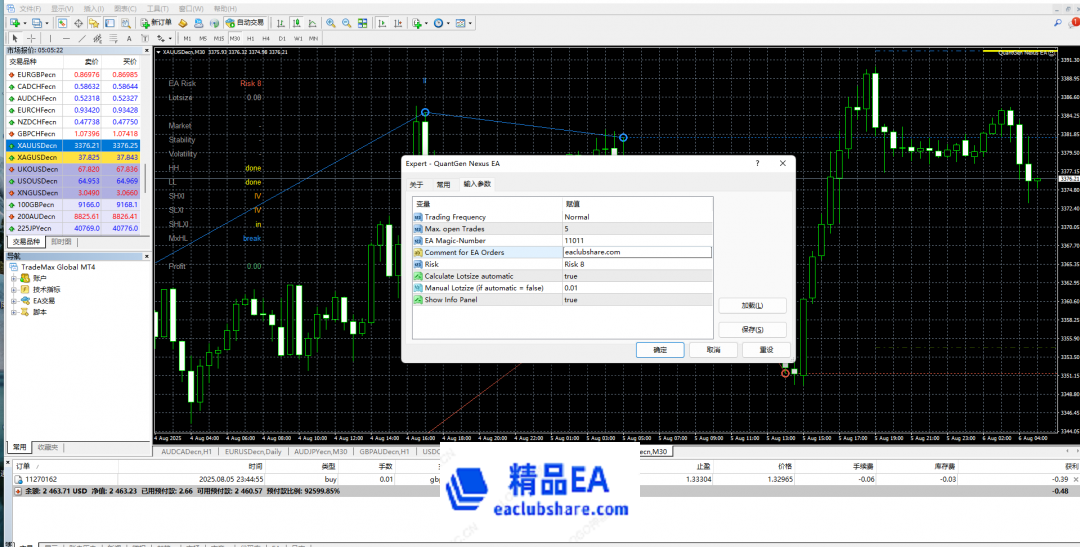Select the vertical line drawing tool
This screenshot has height=547, width=1080.
50,39
